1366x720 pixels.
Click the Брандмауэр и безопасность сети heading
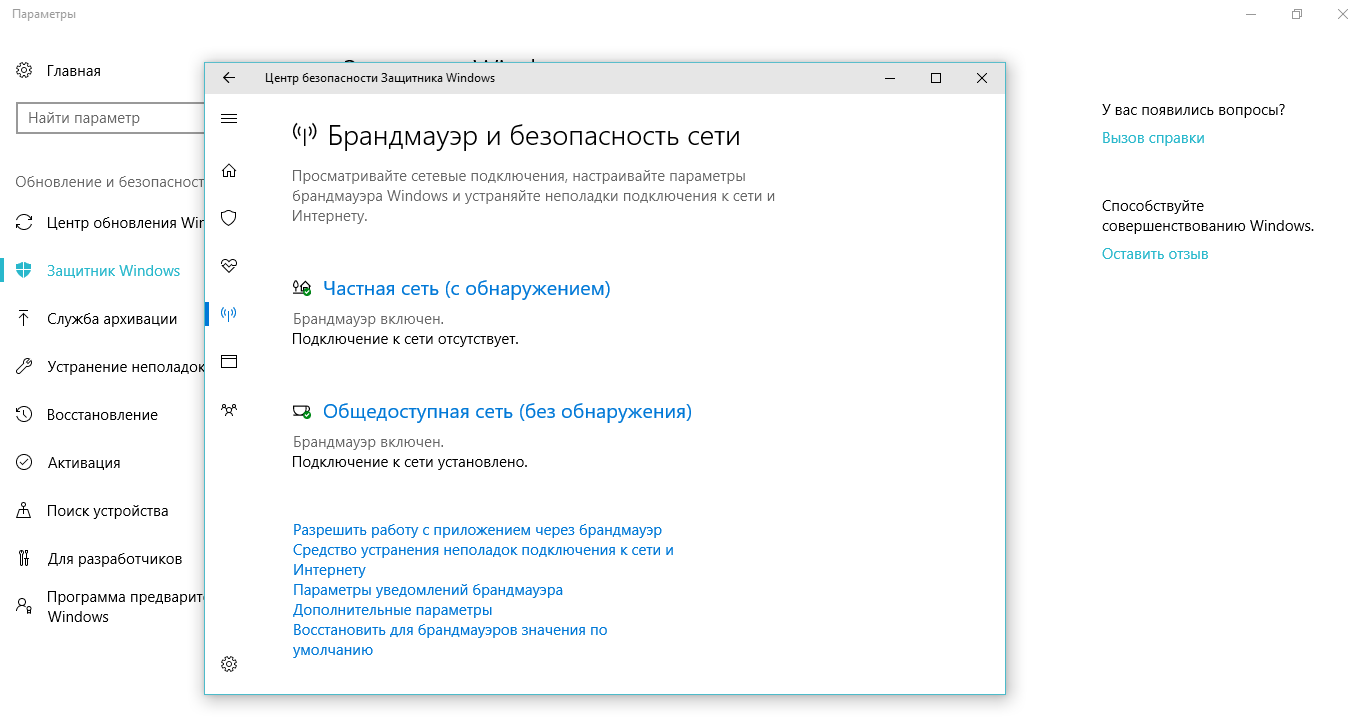[534, 136]
